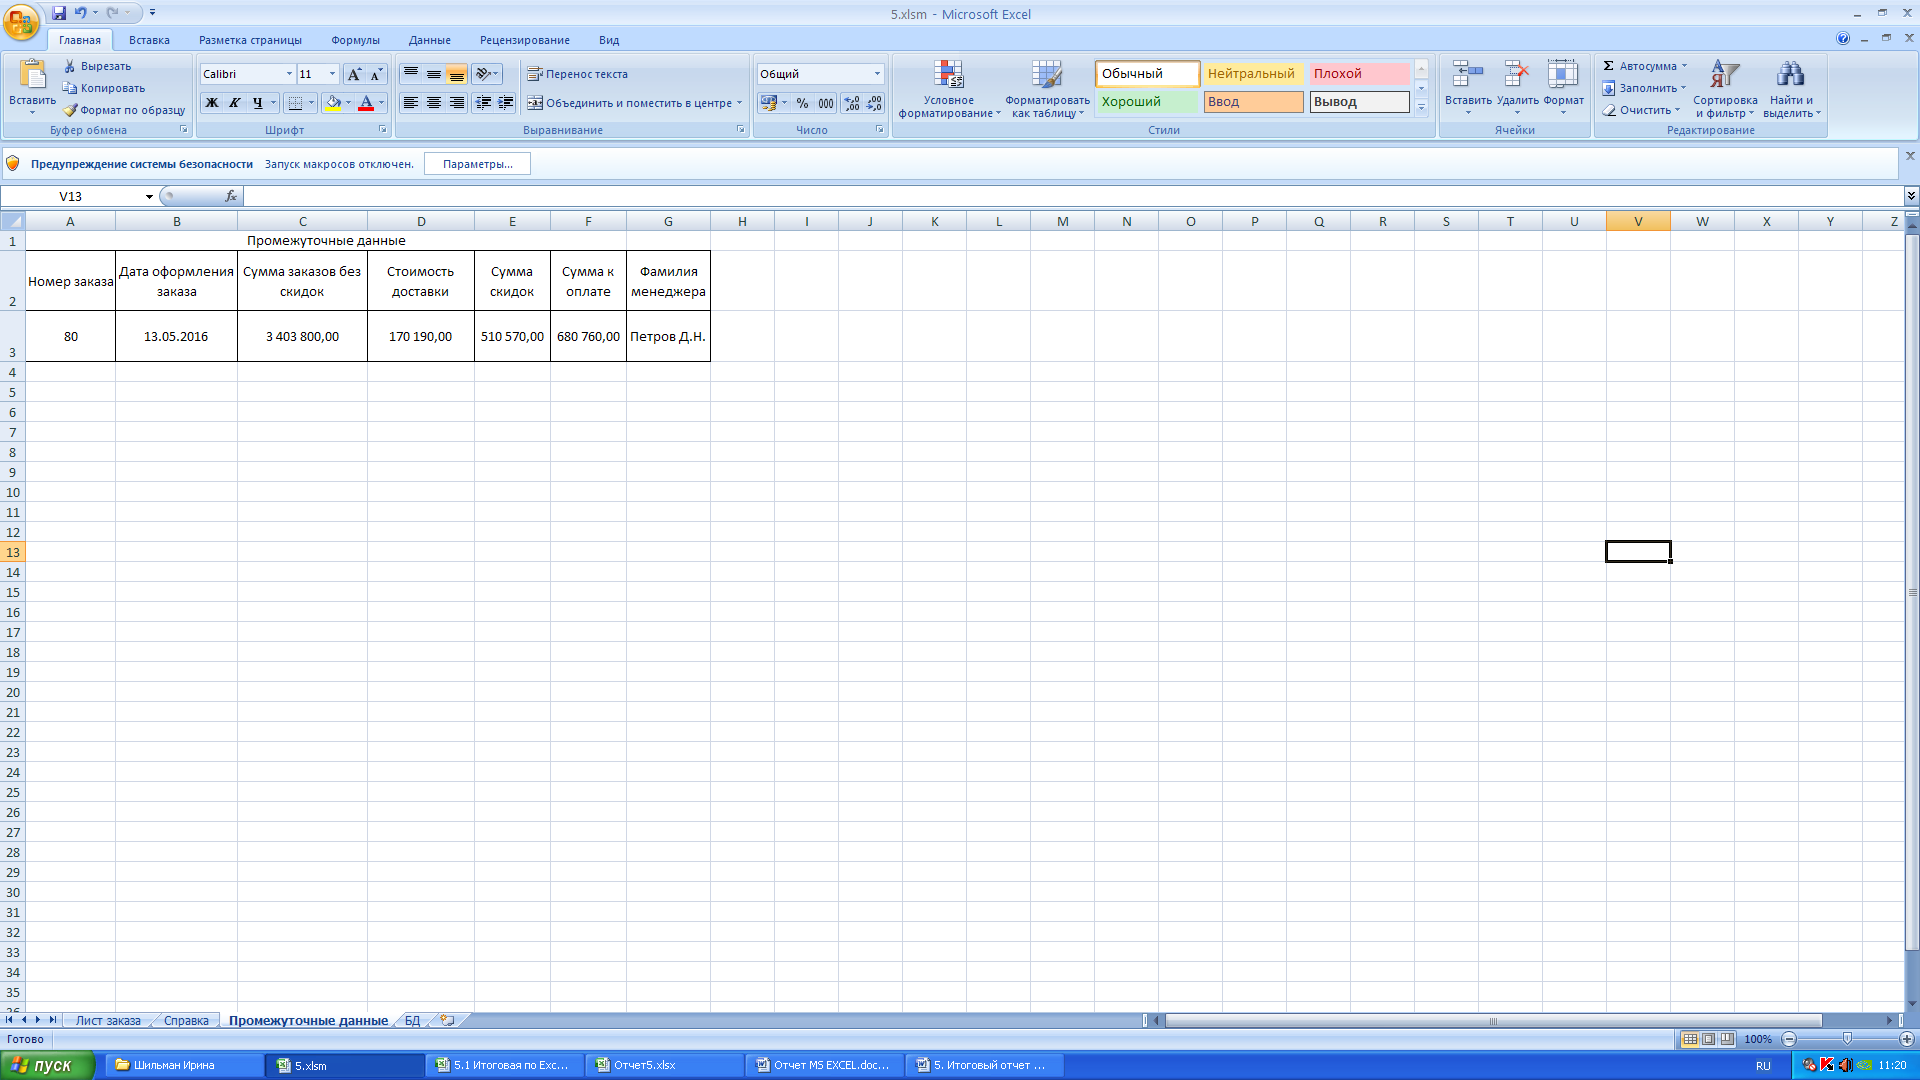
Task: Click the Insert Function fx icon
Action: click(x=231, y=196)
